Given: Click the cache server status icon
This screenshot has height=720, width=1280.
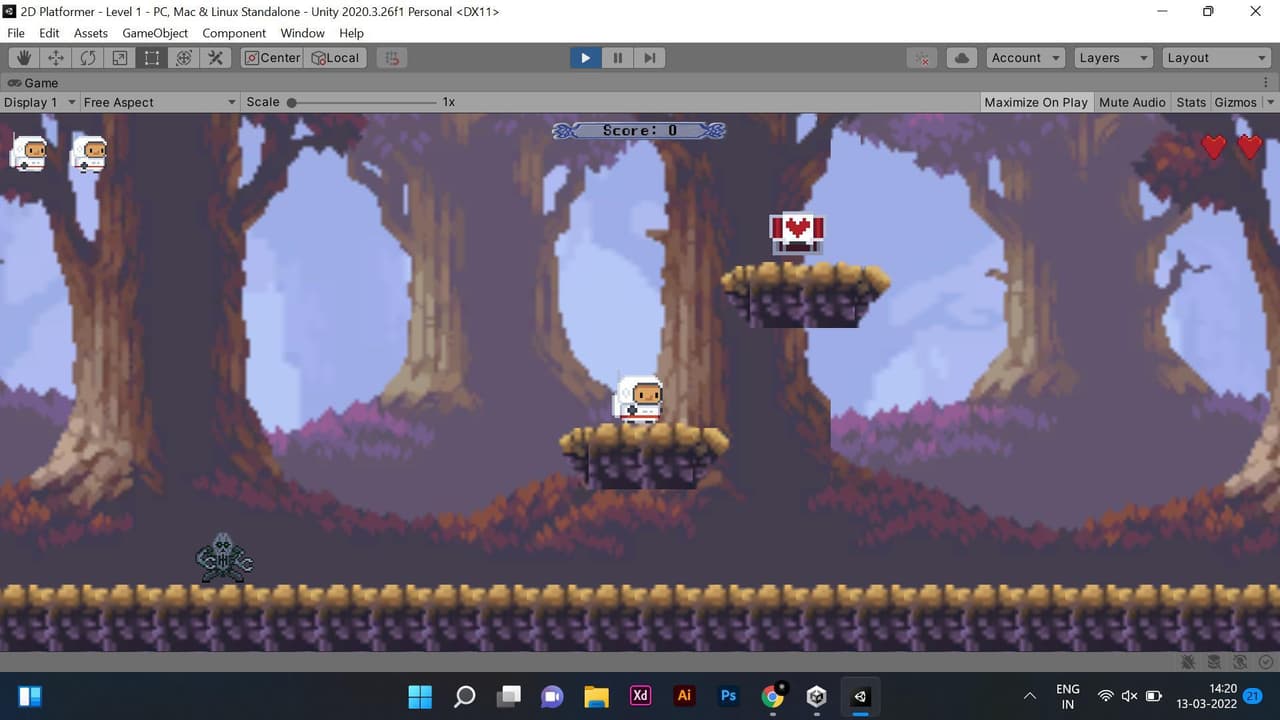Looking at the screenshot, I should pos(1214,662).
